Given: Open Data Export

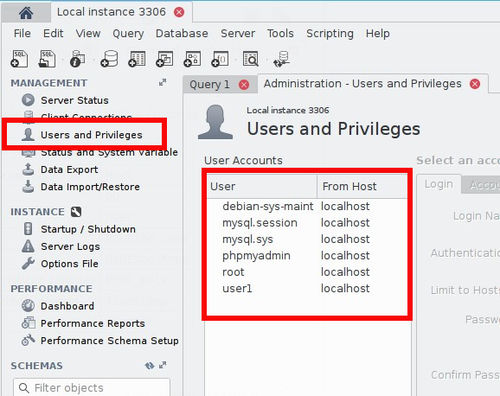Looking at the screenshot, I should [x=69, y=170].
